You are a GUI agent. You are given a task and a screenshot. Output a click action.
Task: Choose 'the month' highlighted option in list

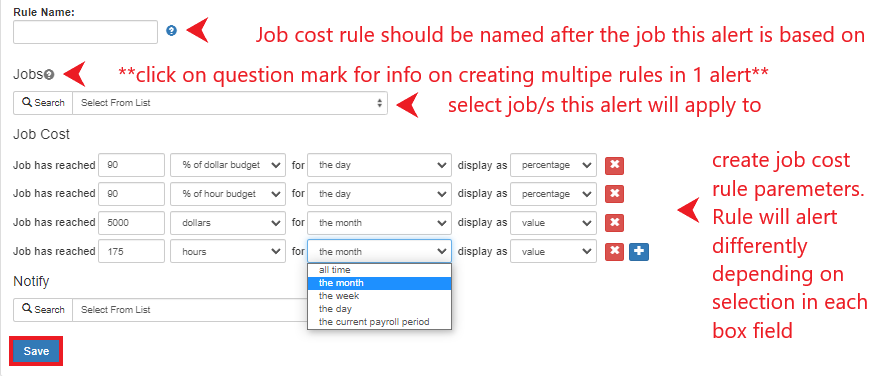(379, 283)
